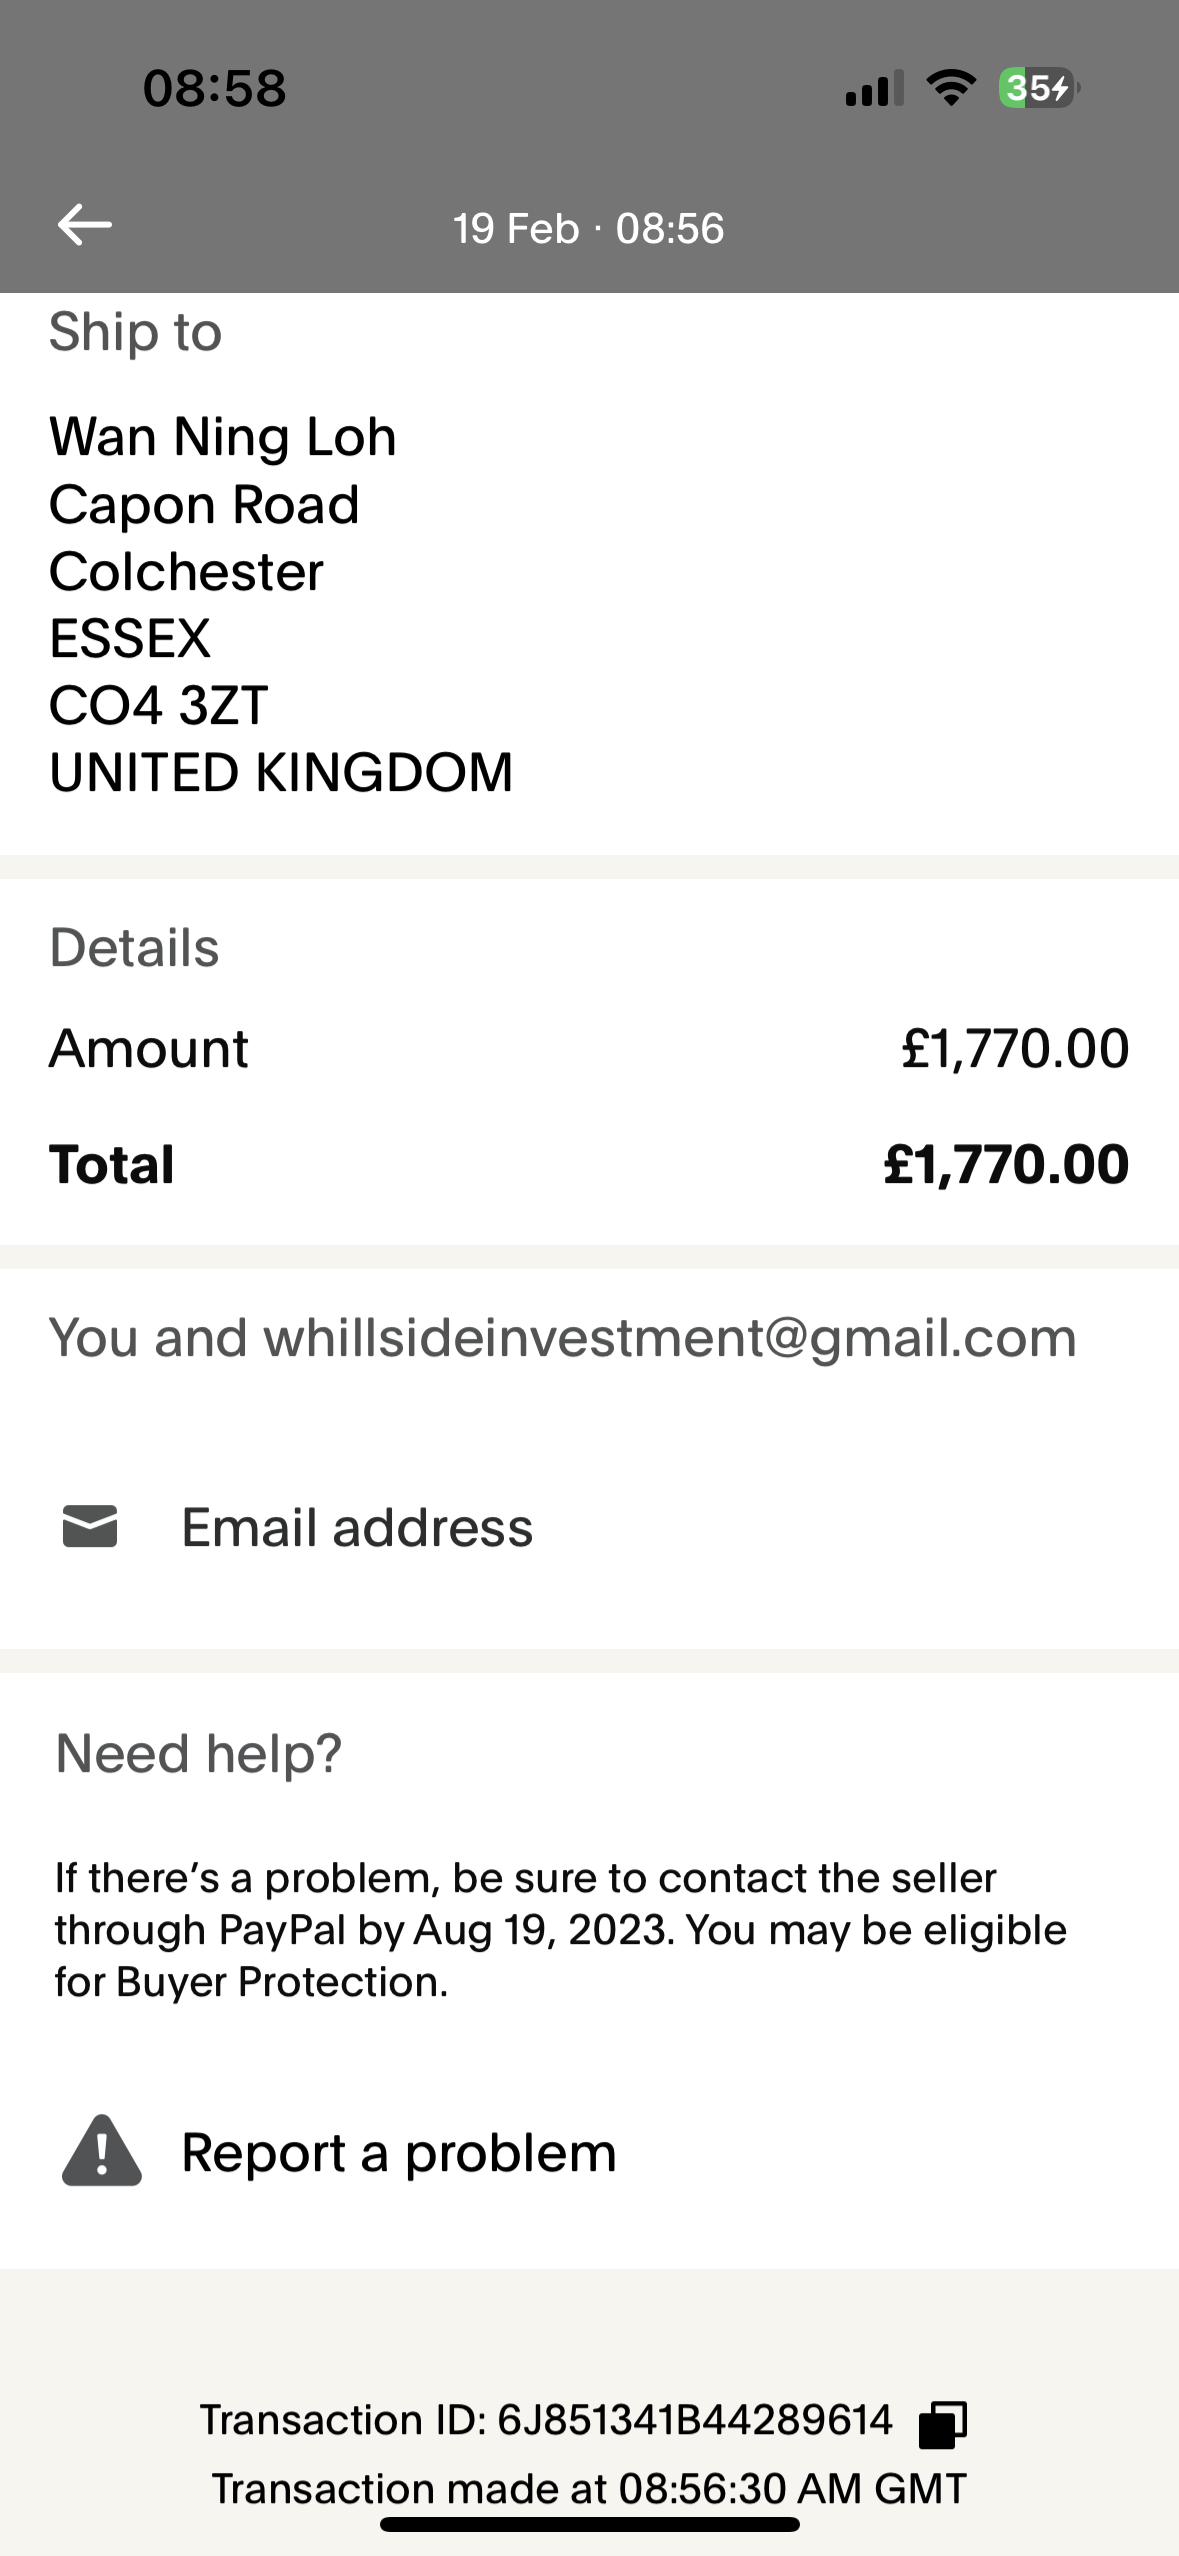Tap the warning triangle icon
This screenshot has width=1179, height=2556.
[x=101, y=2152]
